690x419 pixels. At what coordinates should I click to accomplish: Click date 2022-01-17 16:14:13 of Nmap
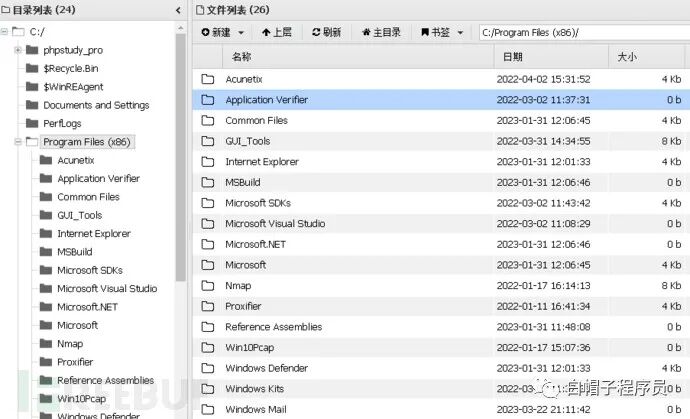(x=543, y=286)
